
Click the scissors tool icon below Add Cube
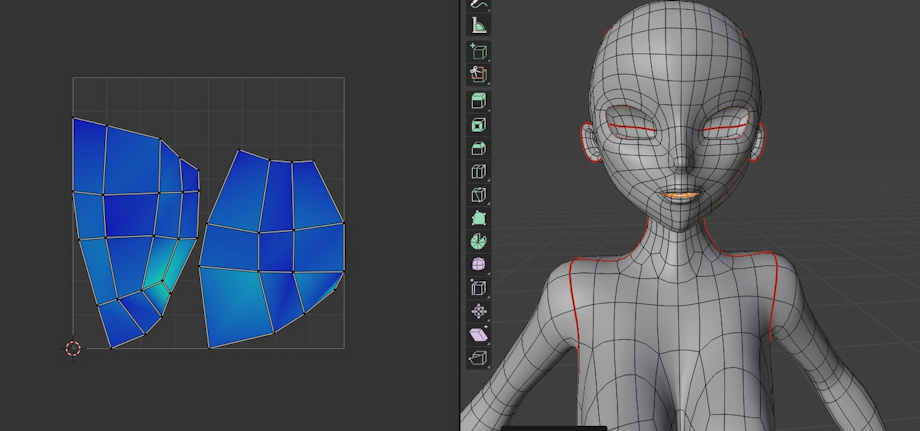[x=478, y=74]
